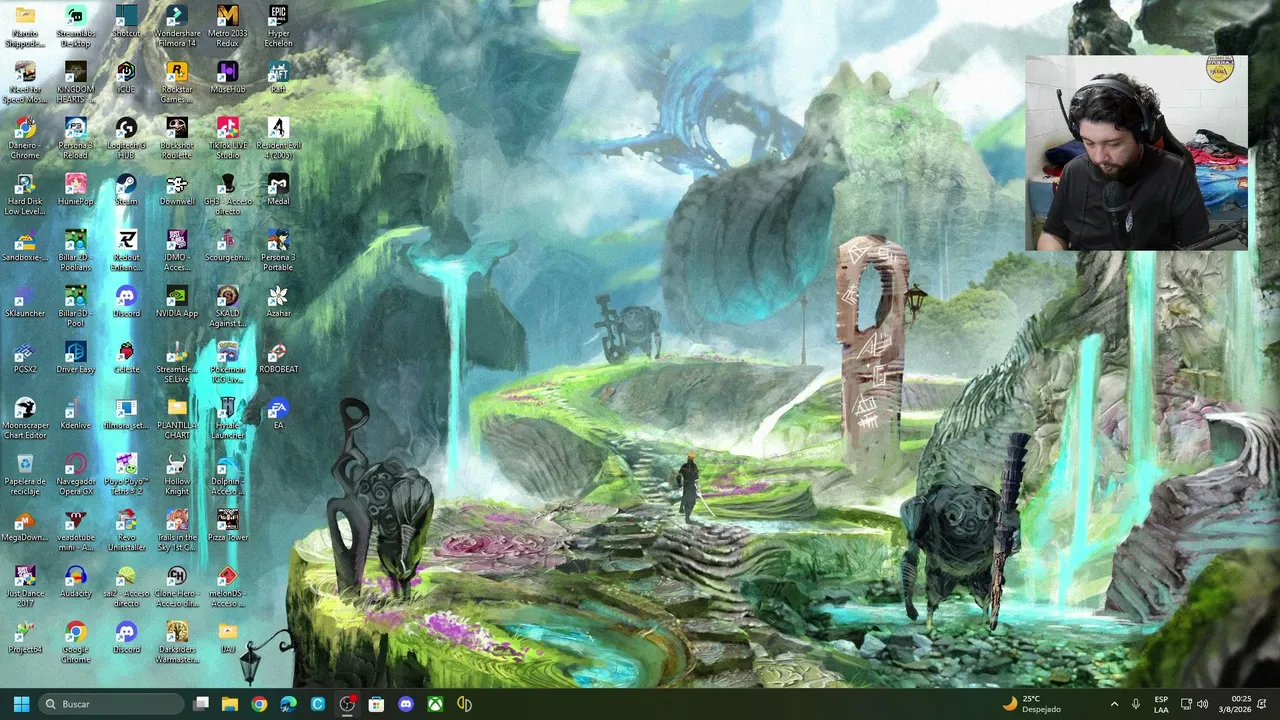Open the Streamlabs Desktop shortcut
The image size is (1280, 720).
76,26
